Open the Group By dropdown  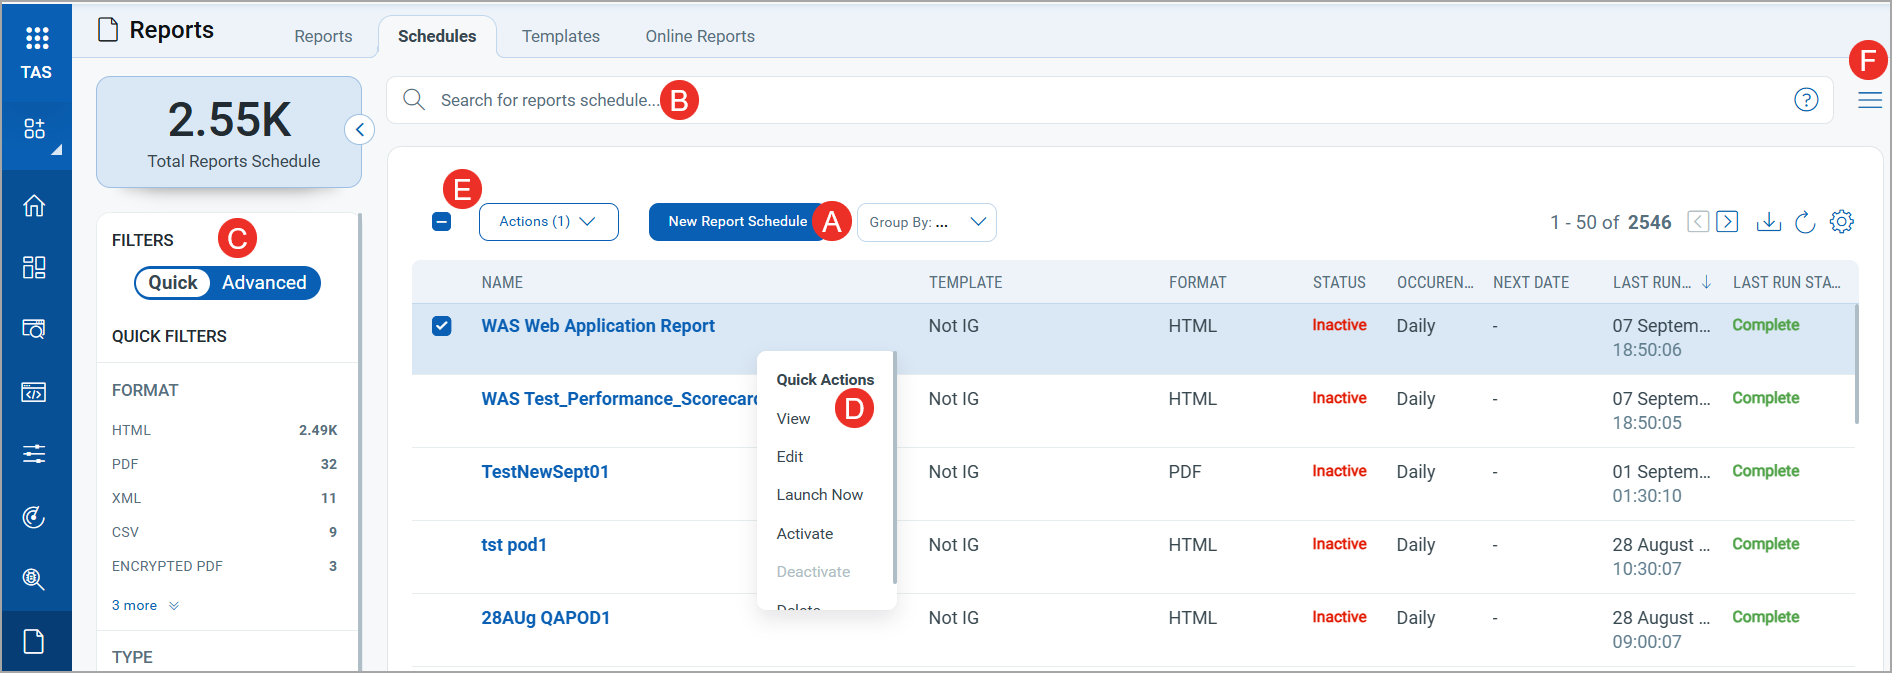click(x=926, y=222)
